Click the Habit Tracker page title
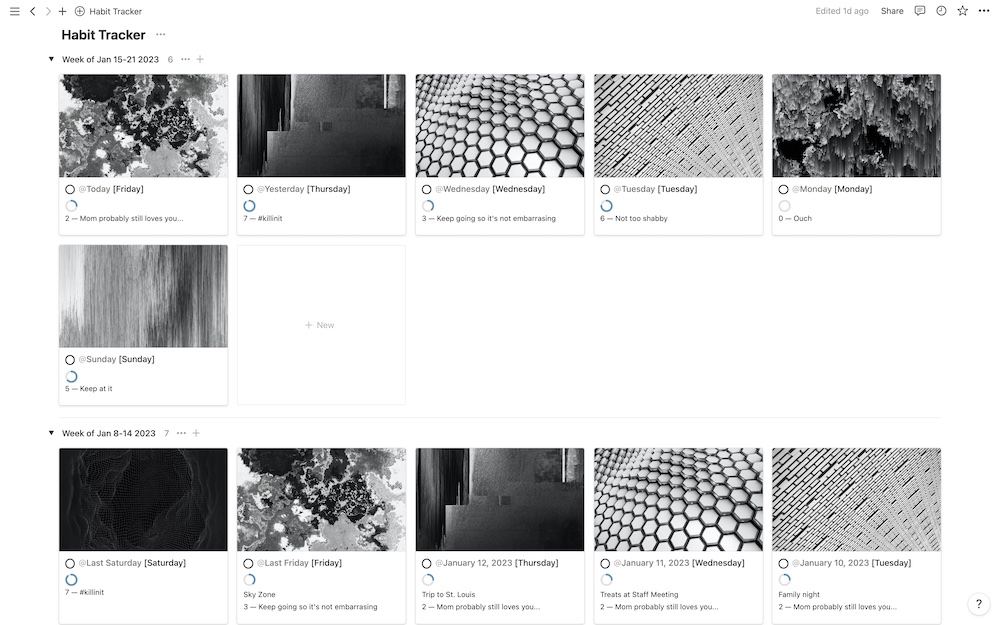Image resolution: width=1000 pixels, height=625 pixels. click(103, 35)
